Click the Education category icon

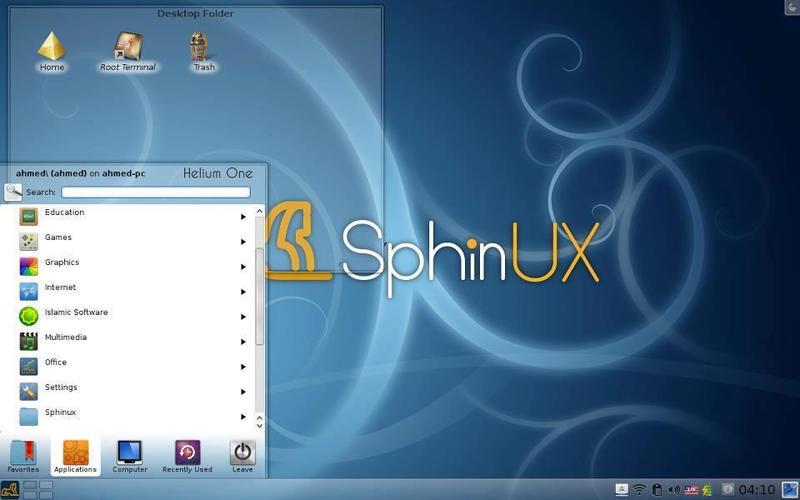[29, 217]
